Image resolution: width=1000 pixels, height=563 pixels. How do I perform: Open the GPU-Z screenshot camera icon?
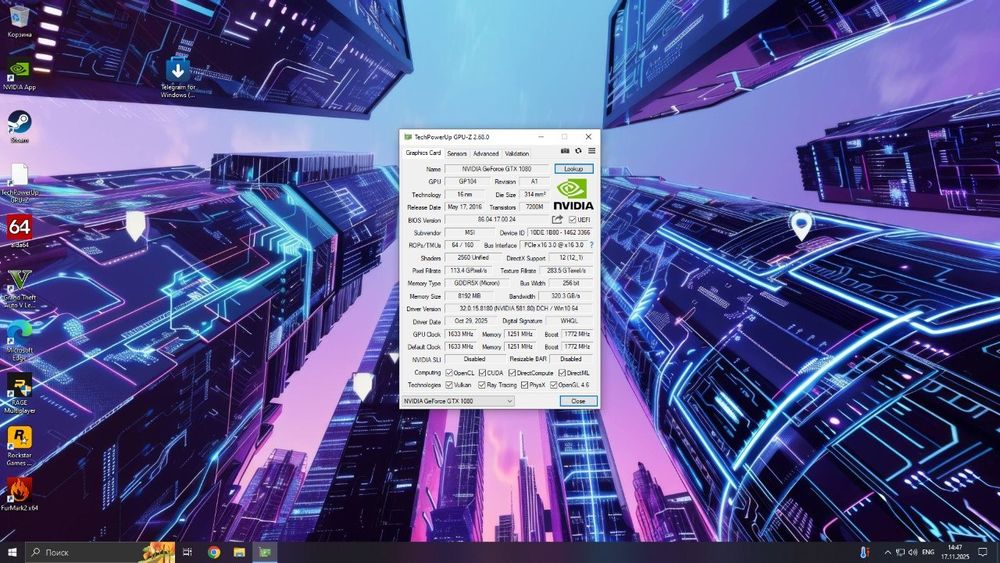pyautogui.click(x=564, y=151)
